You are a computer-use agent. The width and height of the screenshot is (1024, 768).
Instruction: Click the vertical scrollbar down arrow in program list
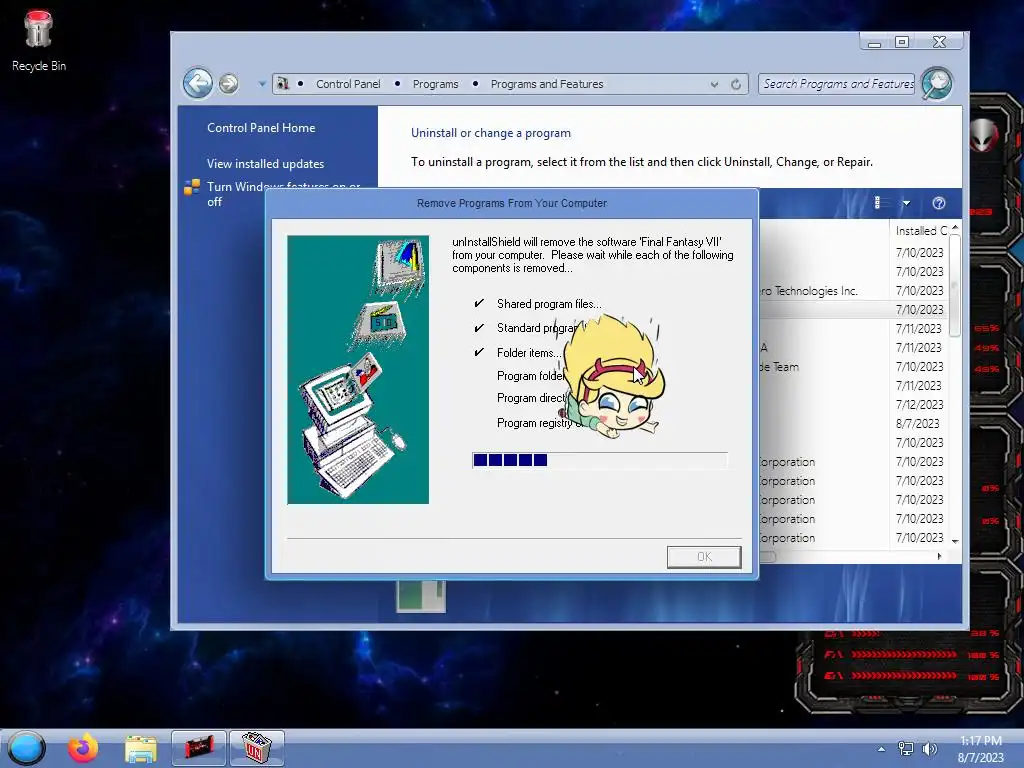955,541
